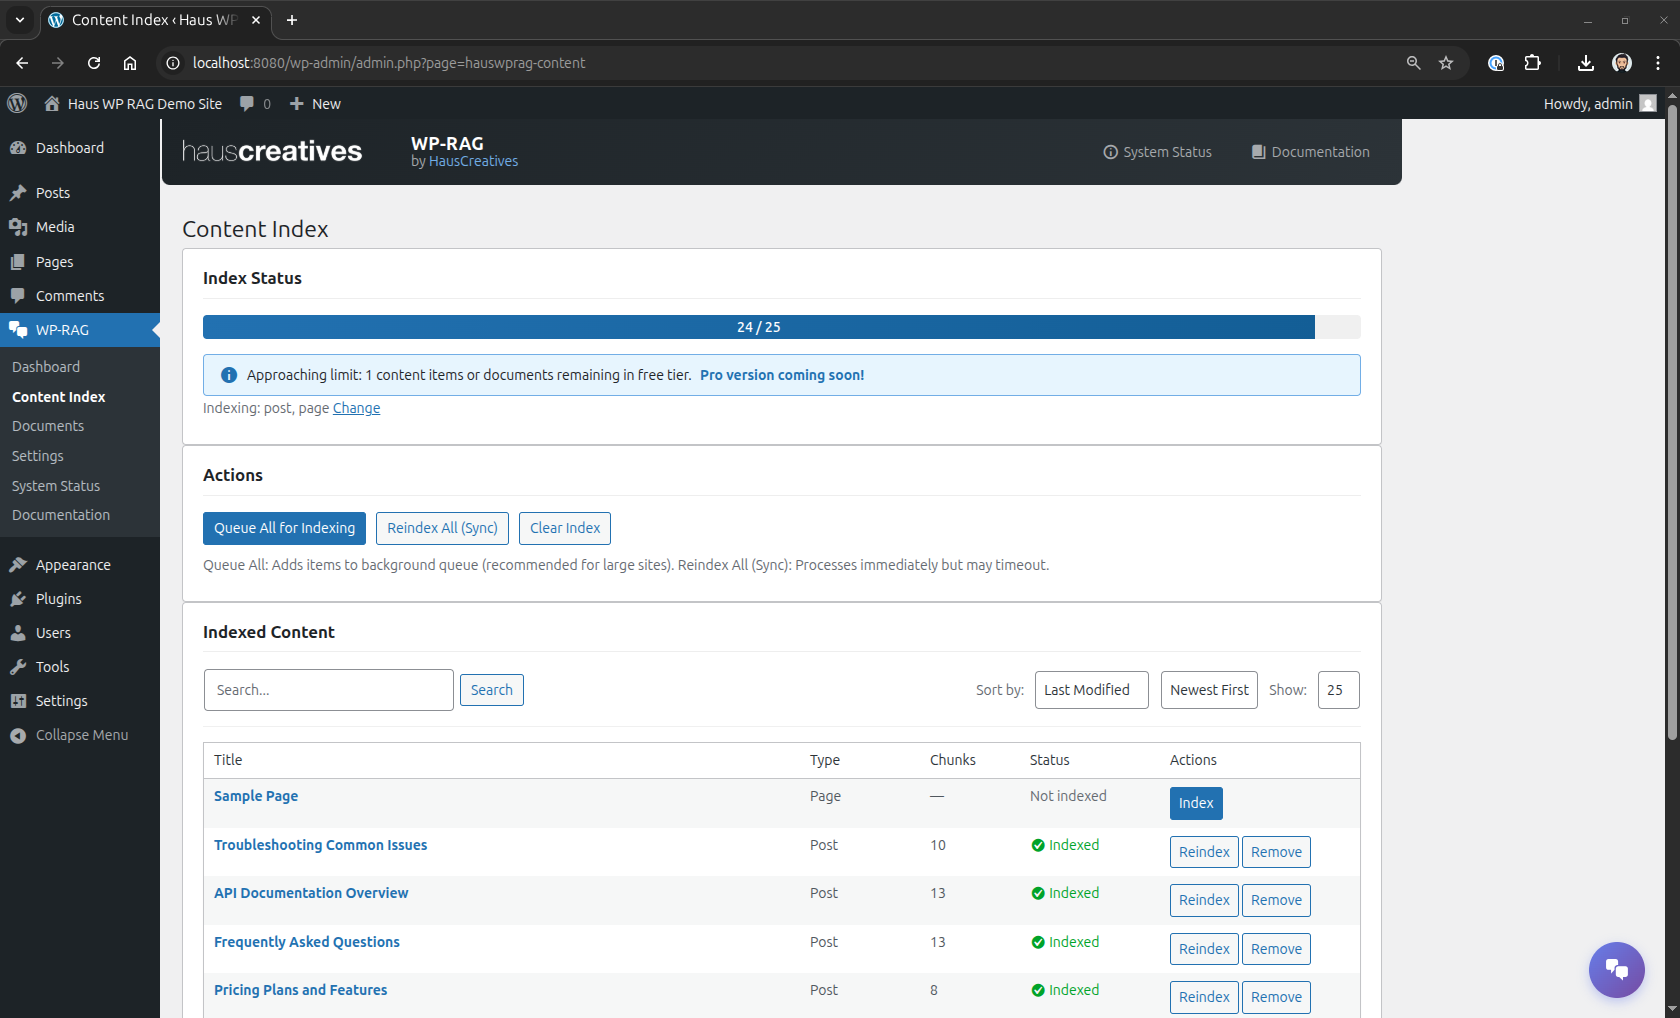Click the Chrome profile avatar icon
This screenshot has height=1018, width=1680.
(1622, 63)
